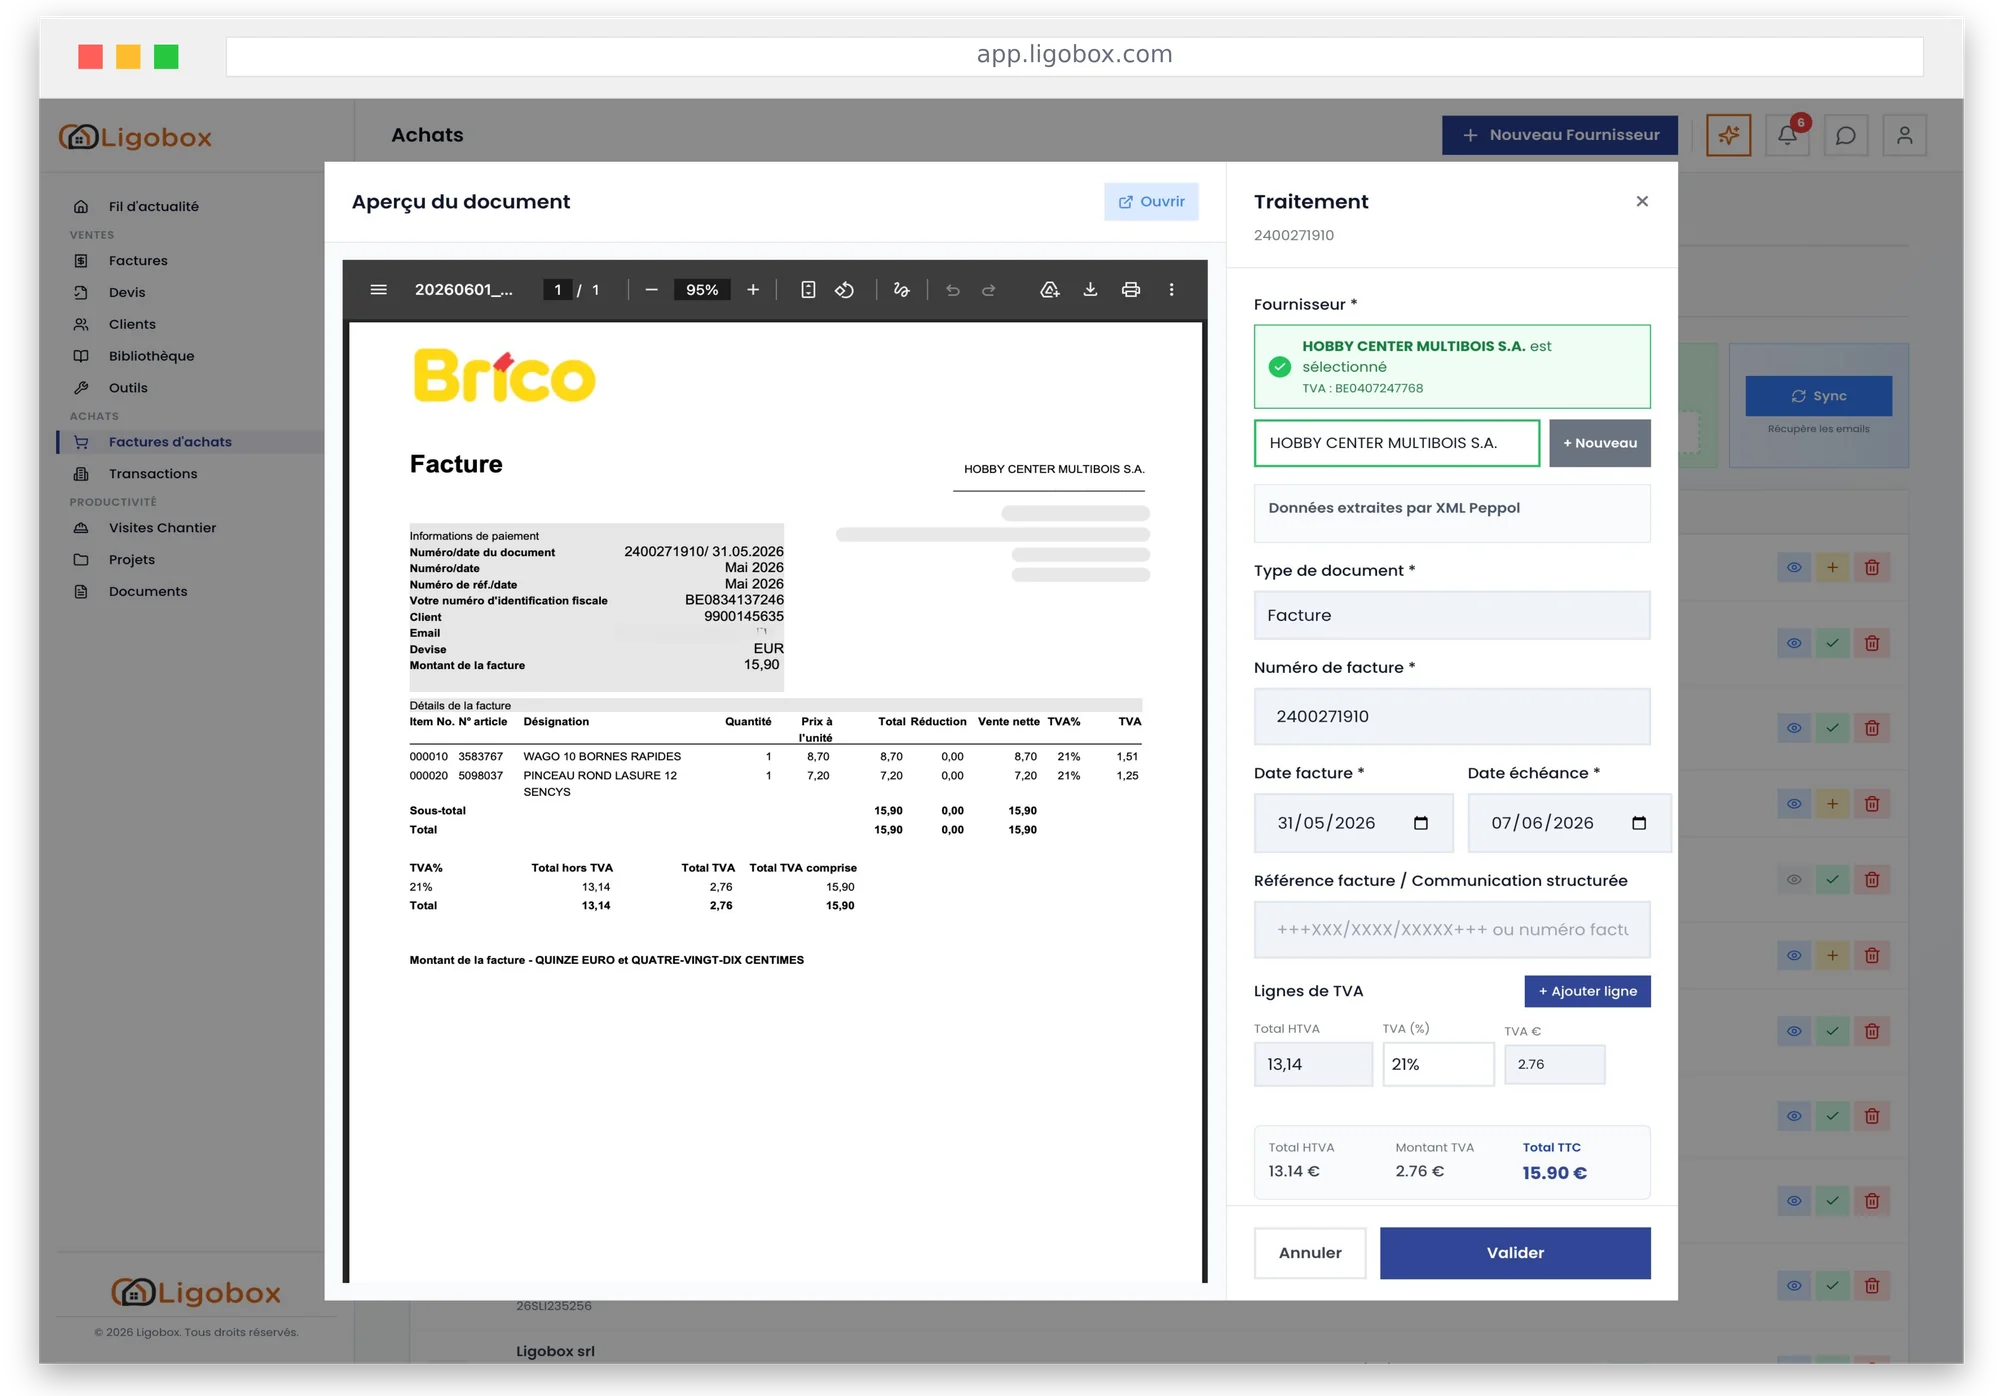Activate the draw annotation tool in the PDF viewer
Image resolution: width=2000 pixels, height=1396 pixels.
point(901,290)
